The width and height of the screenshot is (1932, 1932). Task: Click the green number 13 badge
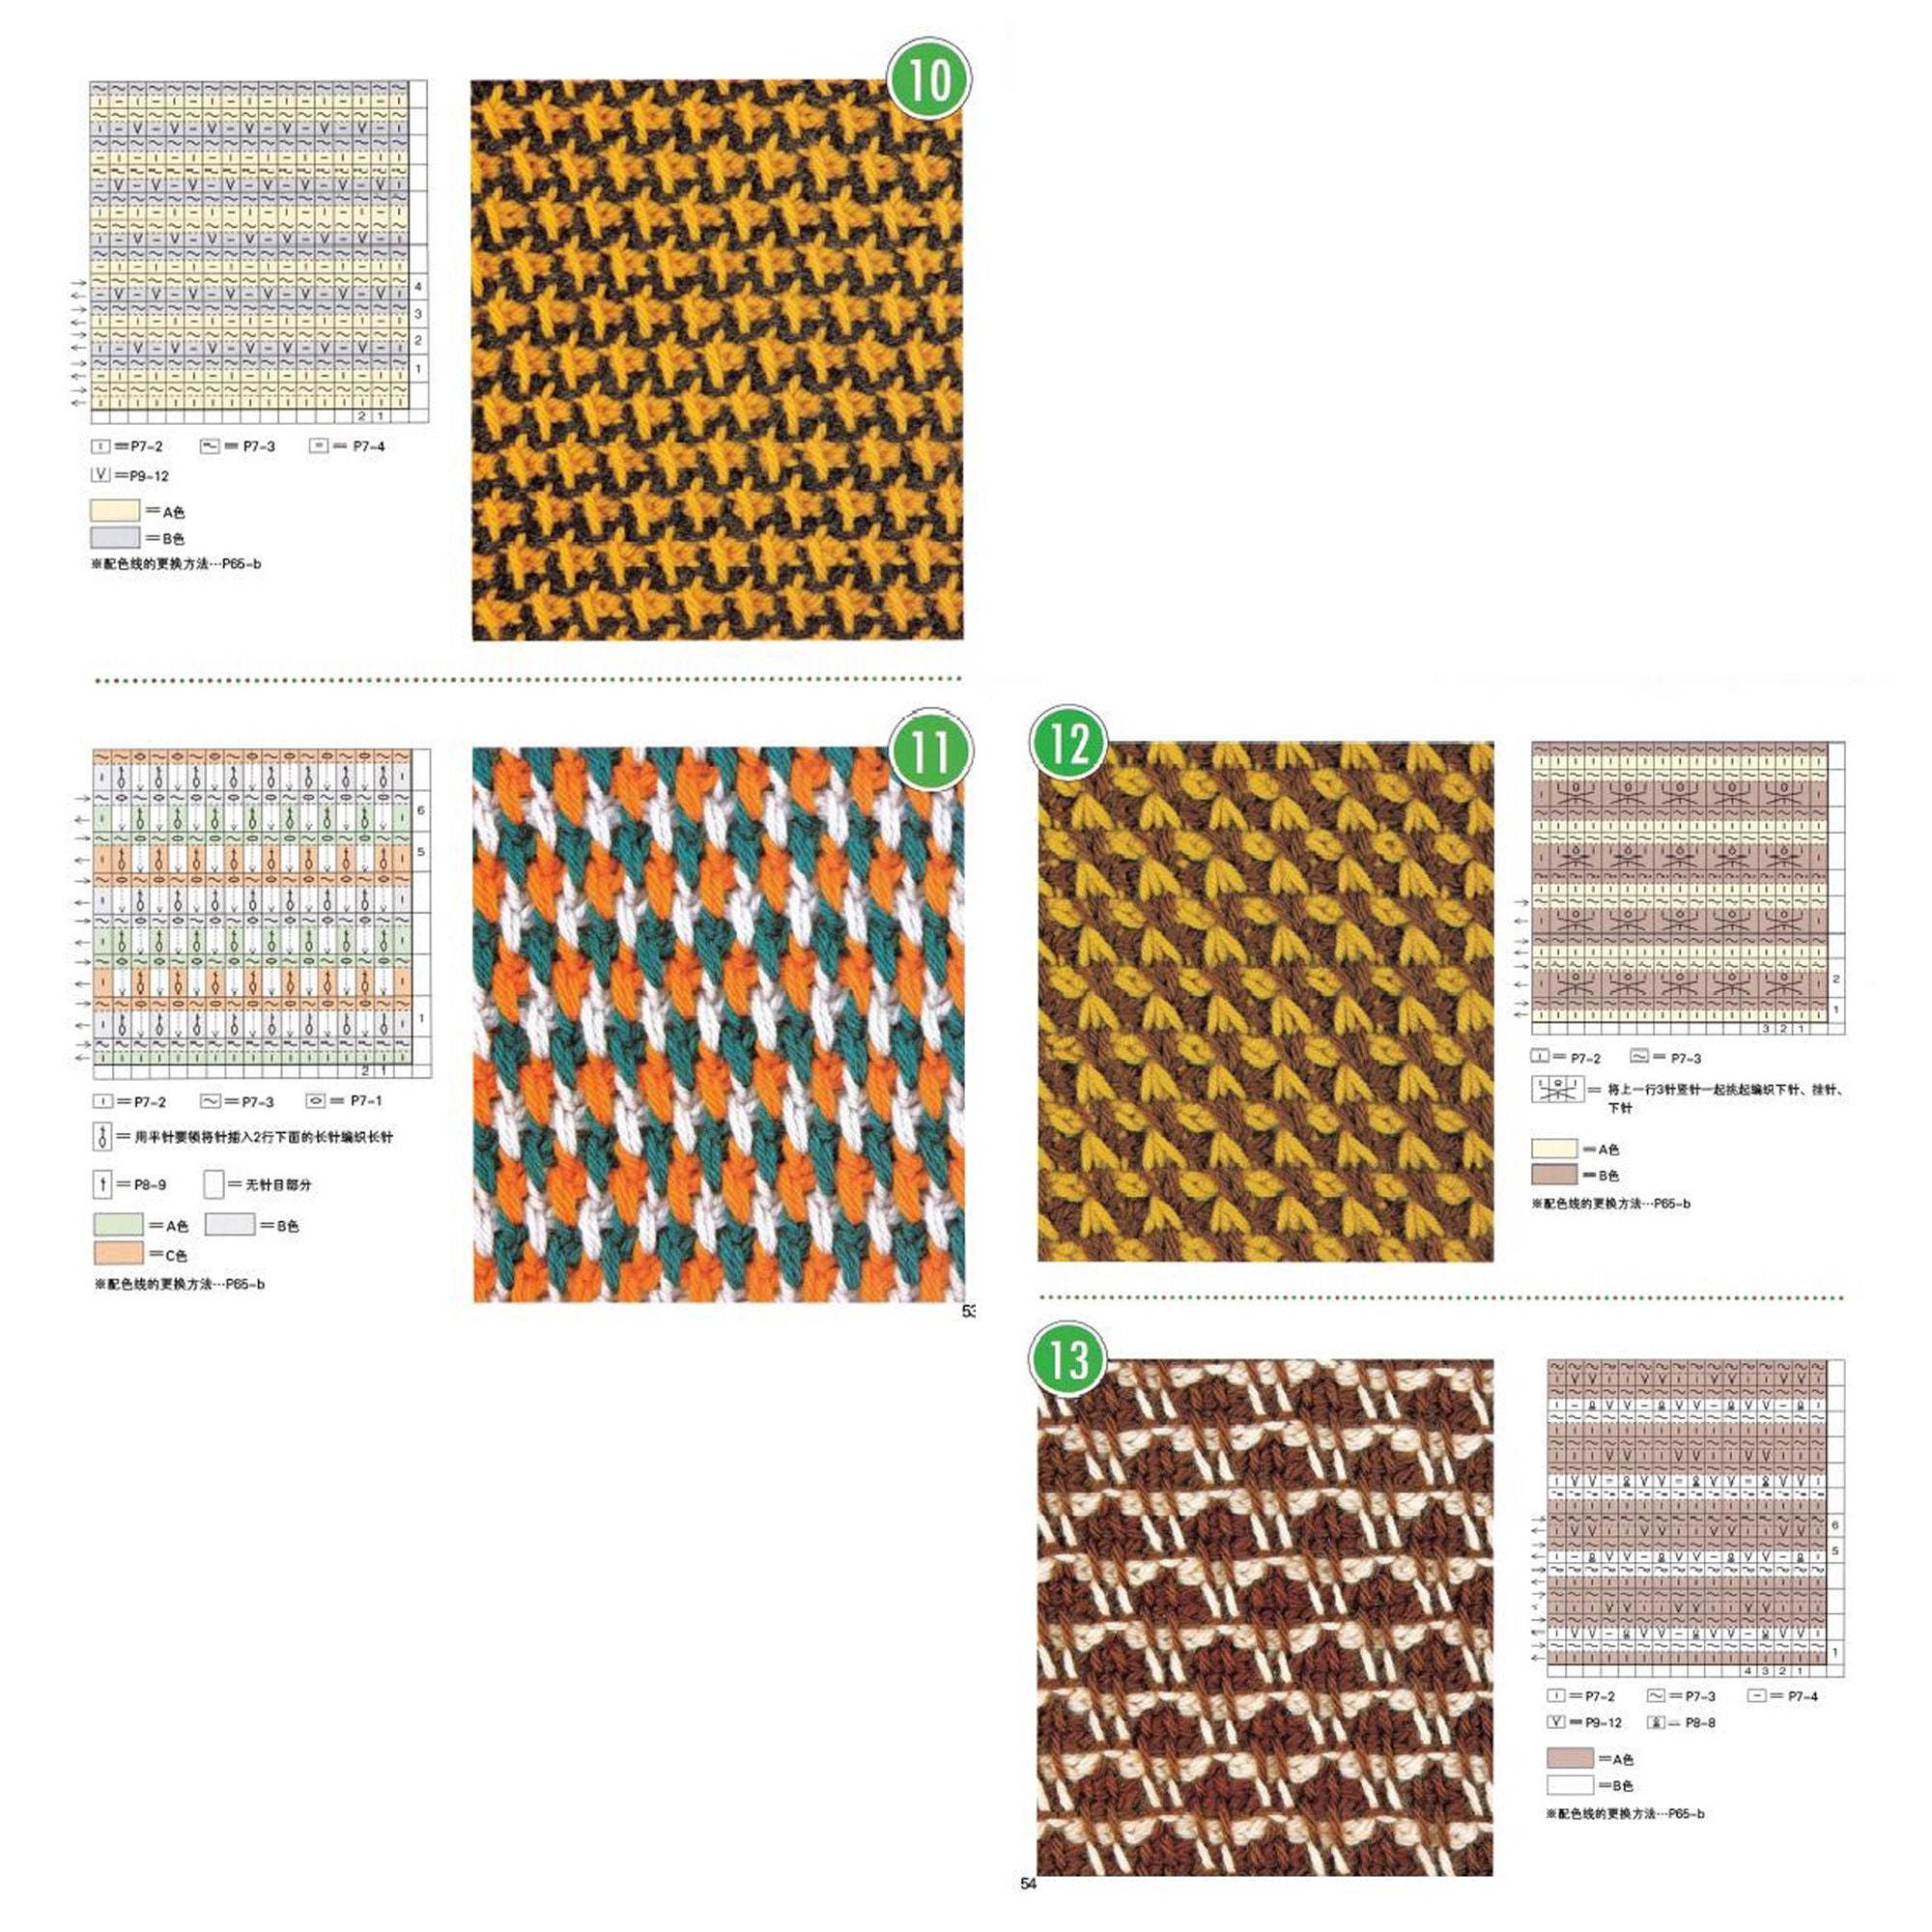point(1068,1359)
